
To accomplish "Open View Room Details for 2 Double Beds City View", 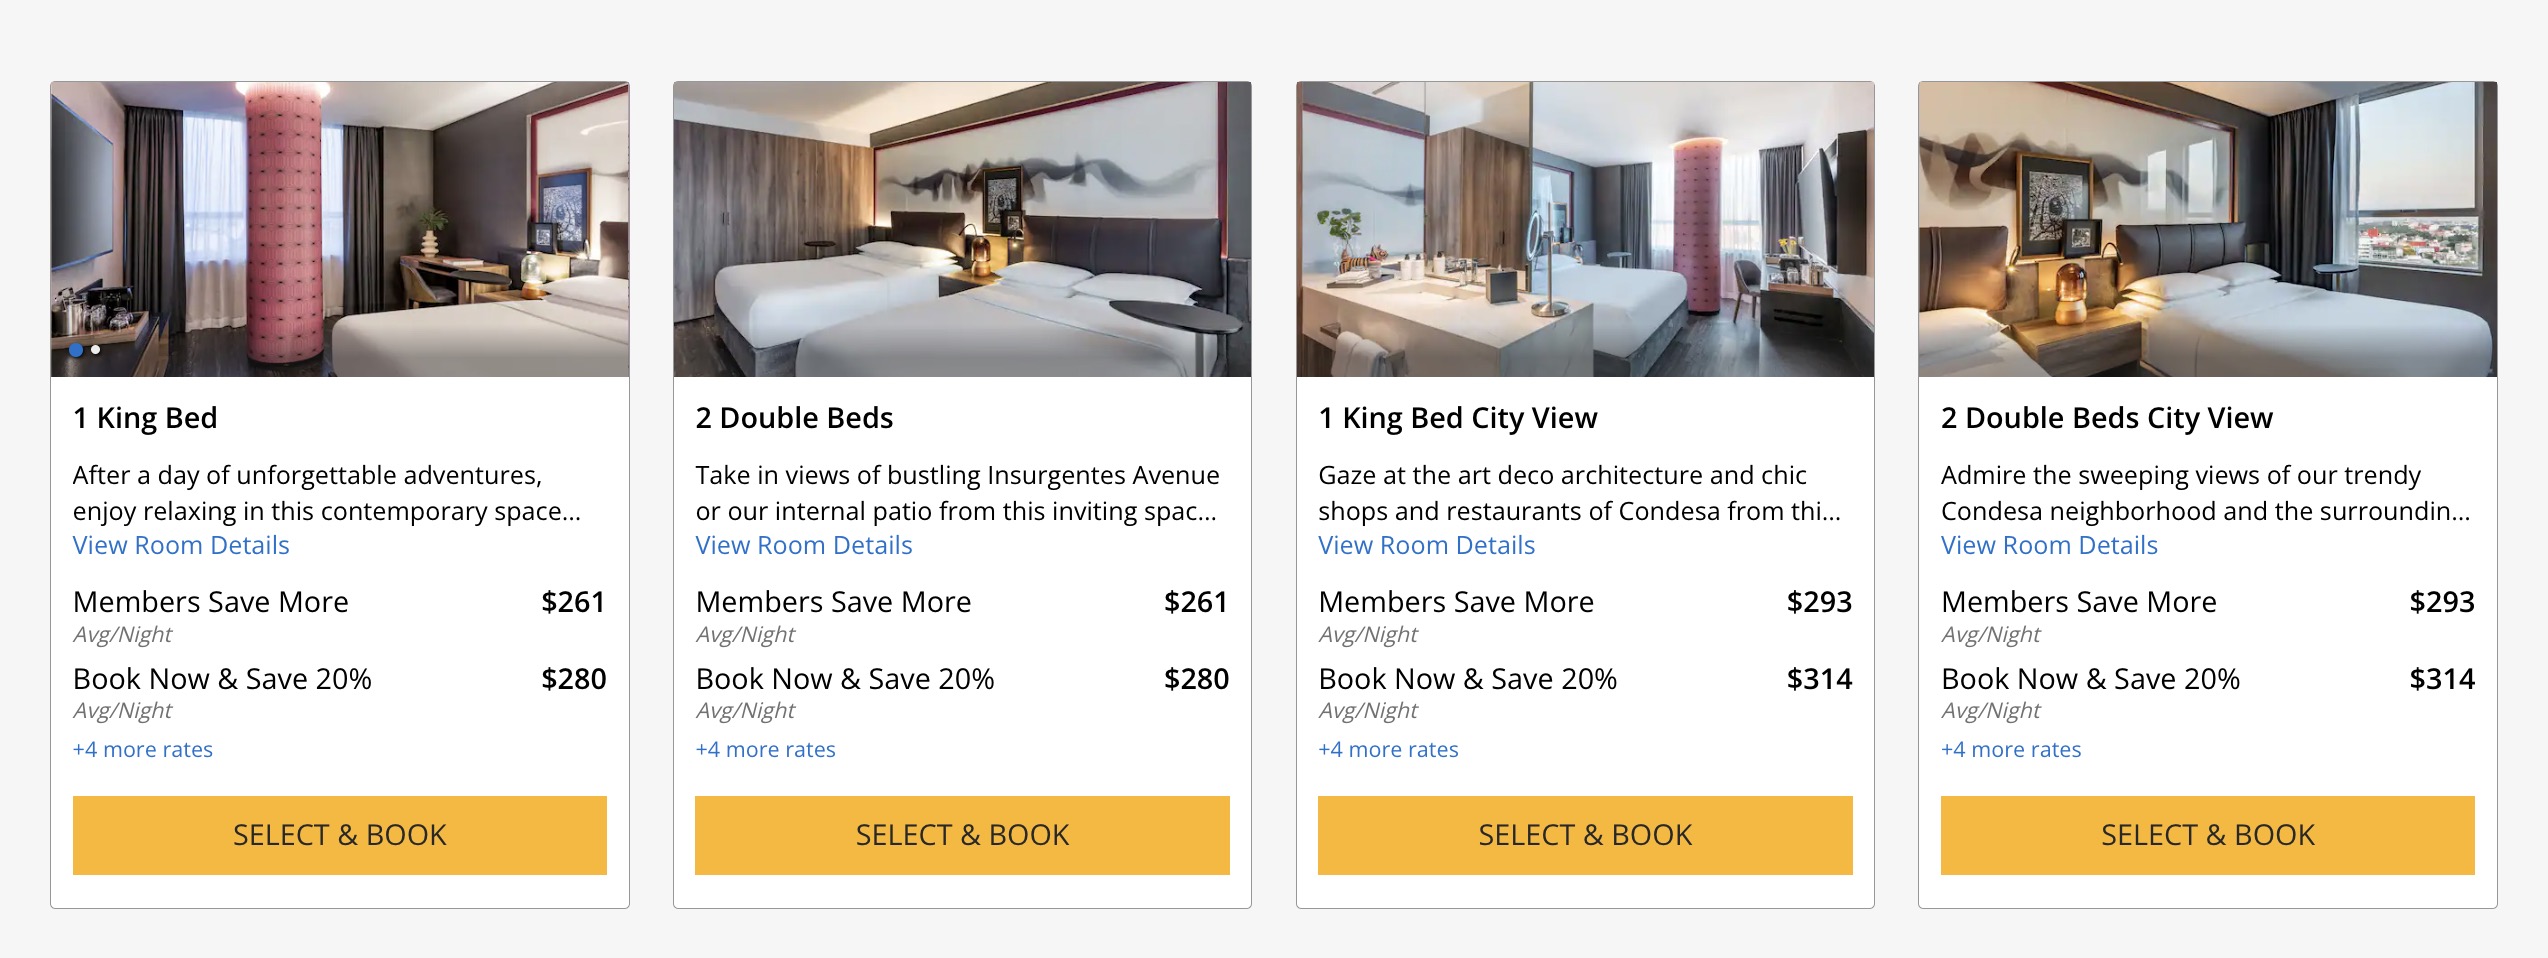I will 2047,545.
